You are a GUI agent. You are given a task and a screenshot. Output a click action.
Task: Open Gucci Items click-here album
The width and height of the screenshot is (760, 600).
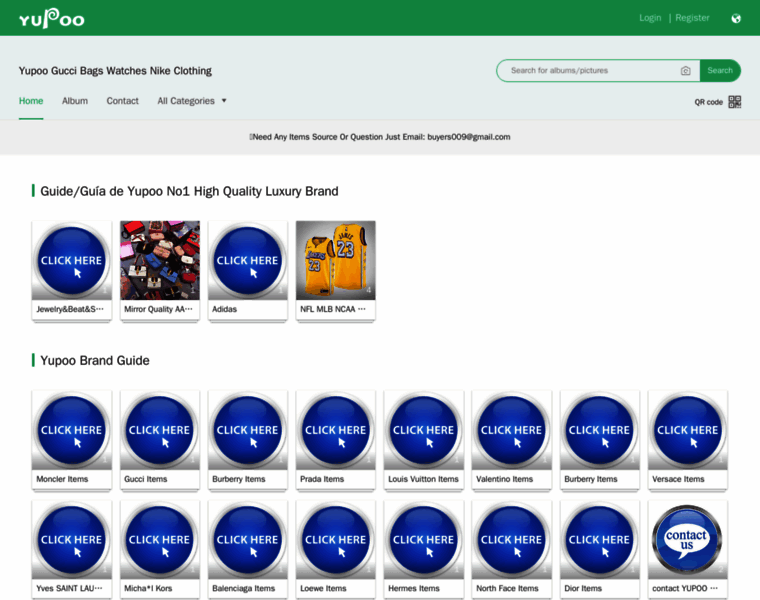[160, 430]
